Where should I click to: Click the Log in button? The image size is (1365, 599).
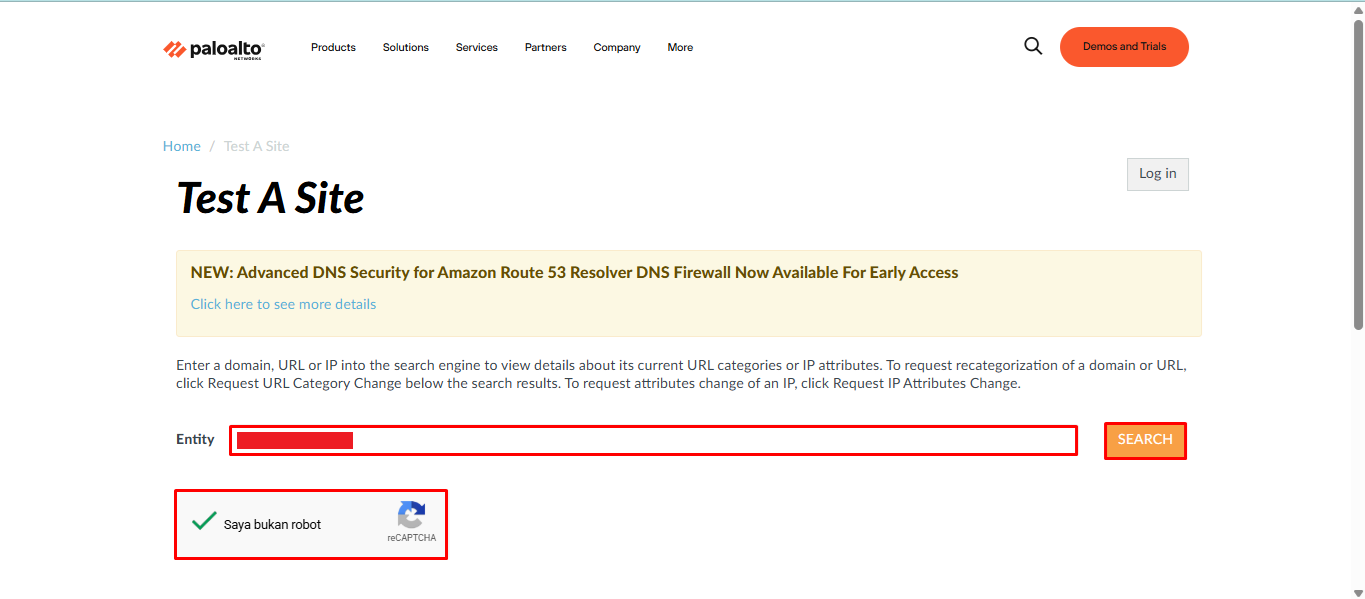tap(1158, 174)
